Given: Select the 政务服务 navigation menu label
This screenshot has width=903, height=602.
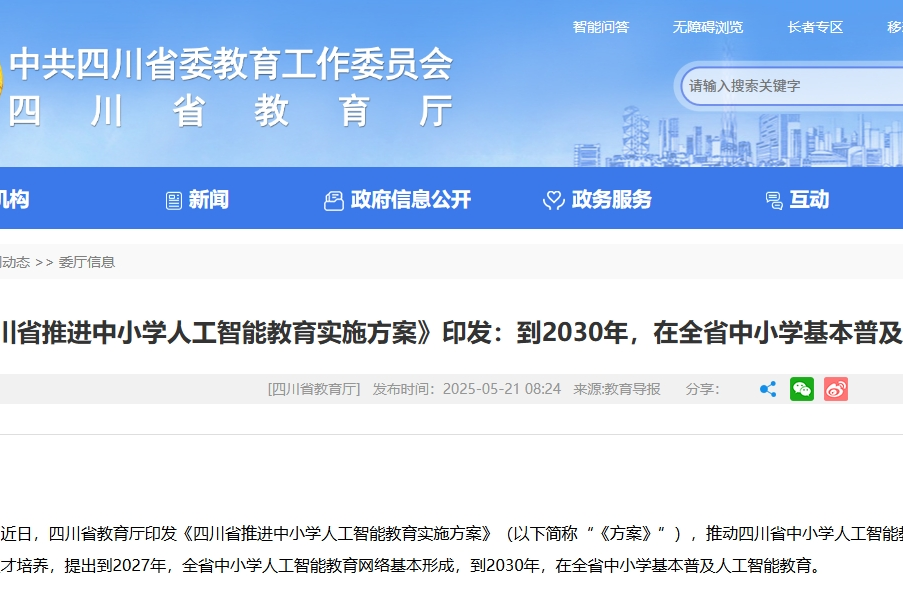Looking at the screenshot, I should (612, 200).
